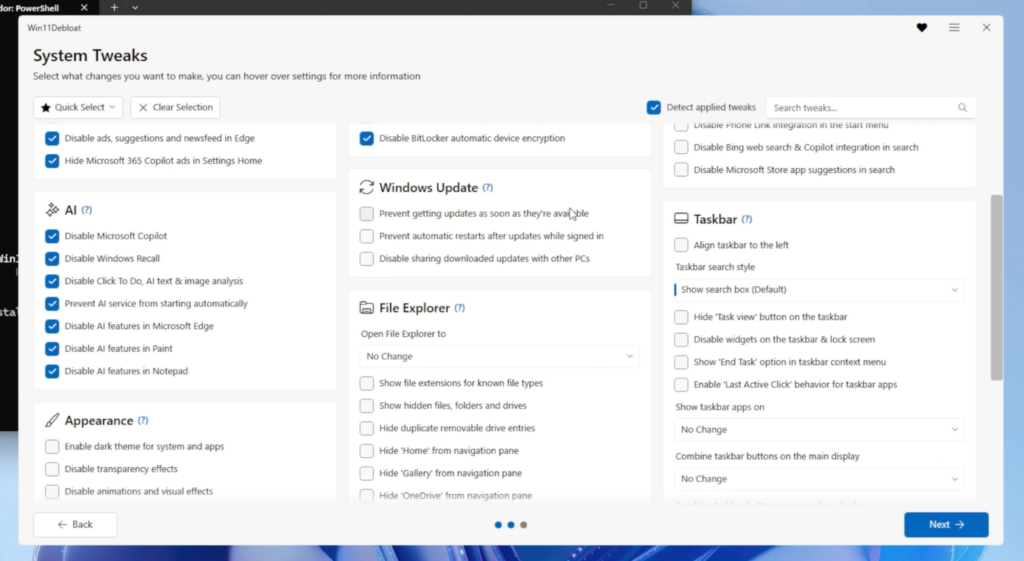This screenshot has height=561, width=1024.
Task: Check Hide 'Task view' button on taskbar
Action: pos(681,317)
